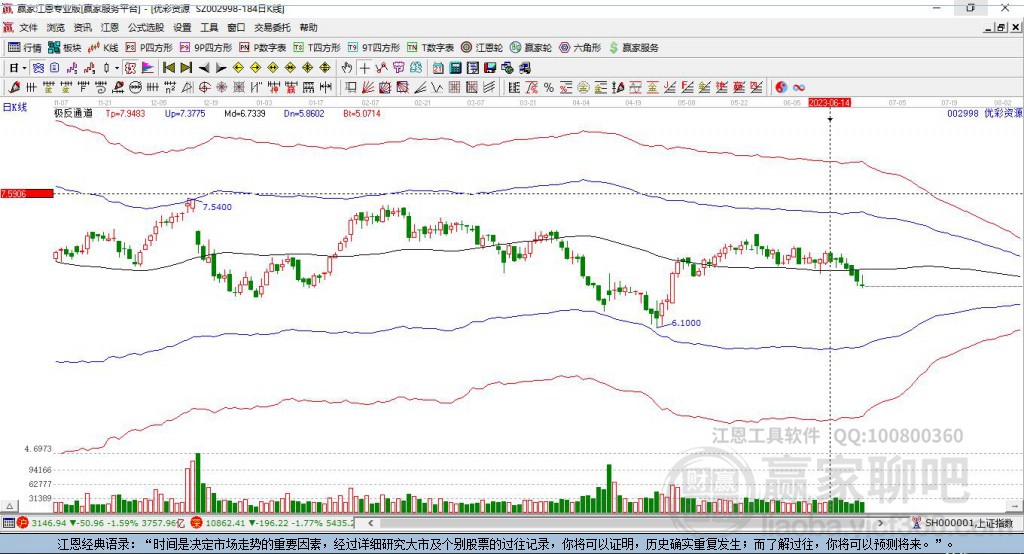Click the 极反通道 indicator name

(73, 113)
